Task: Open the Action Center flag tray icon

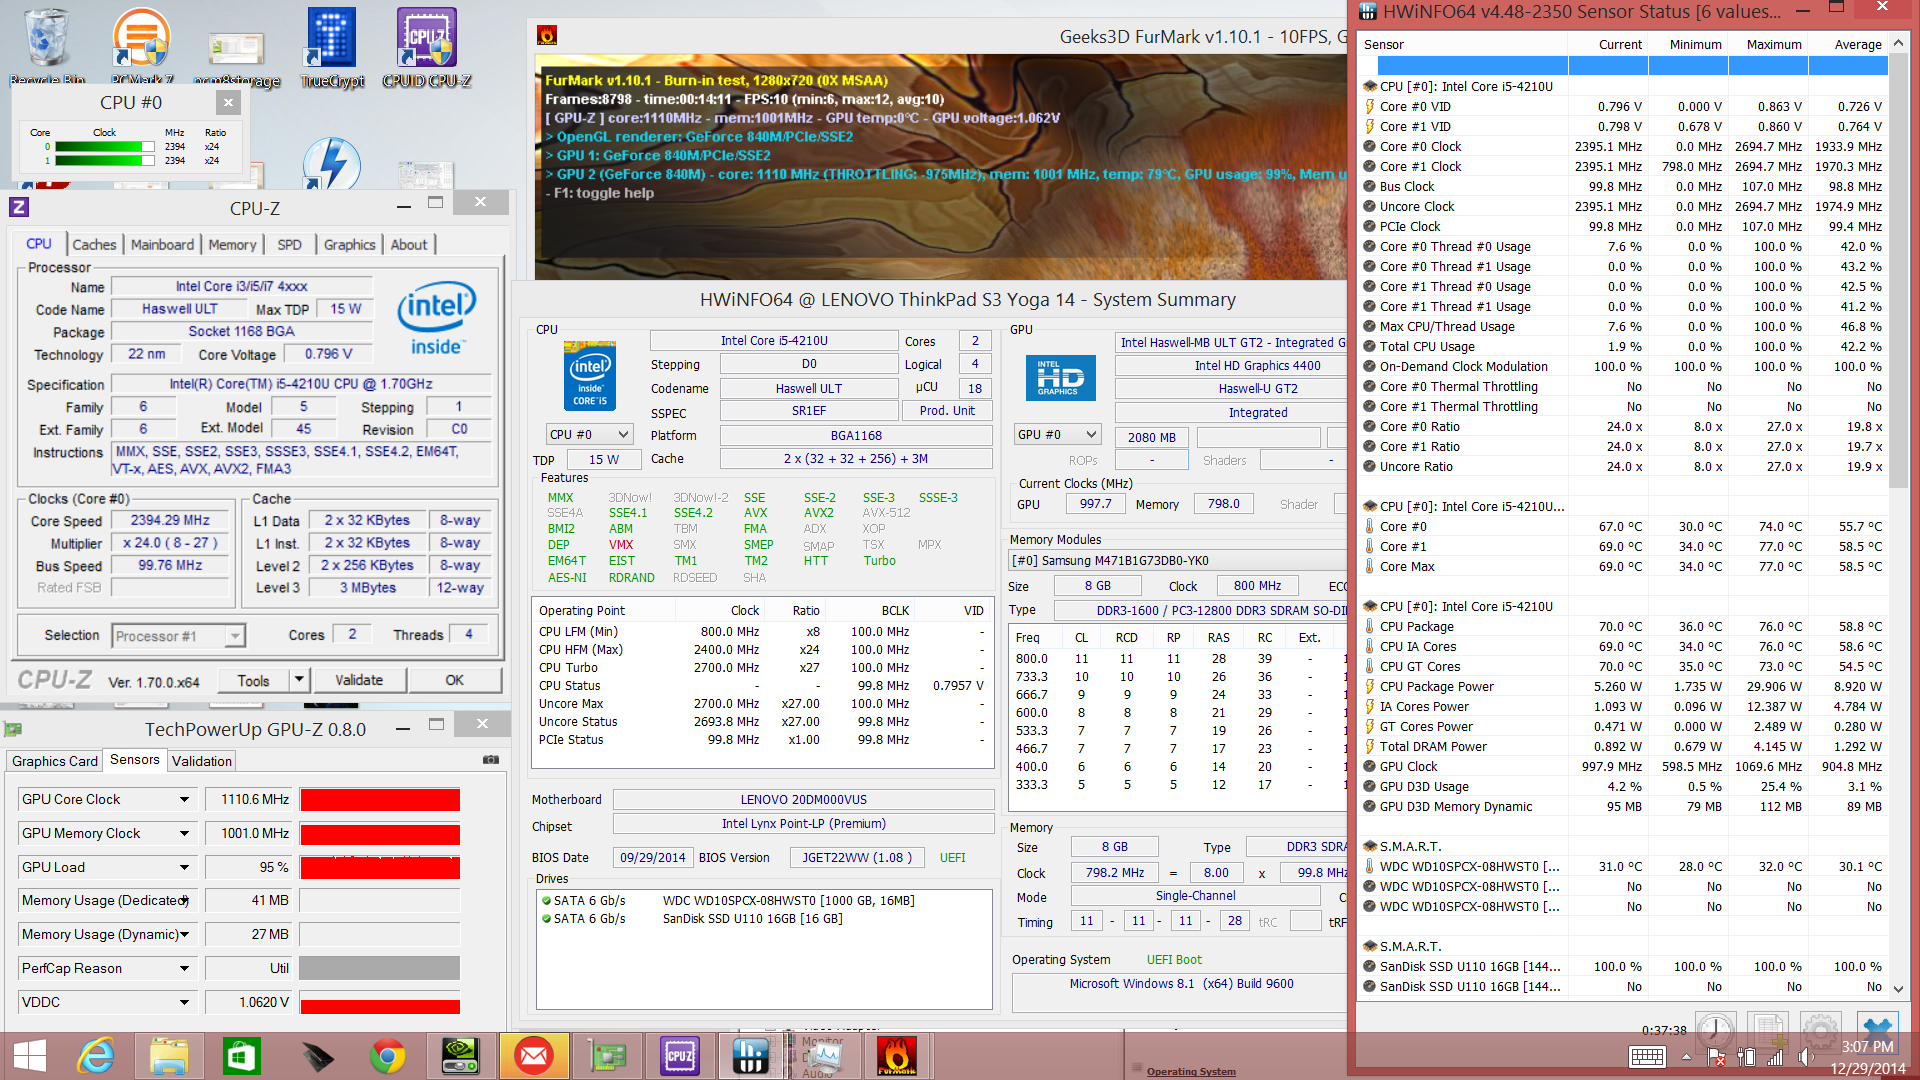Action: point(1717,1057)
